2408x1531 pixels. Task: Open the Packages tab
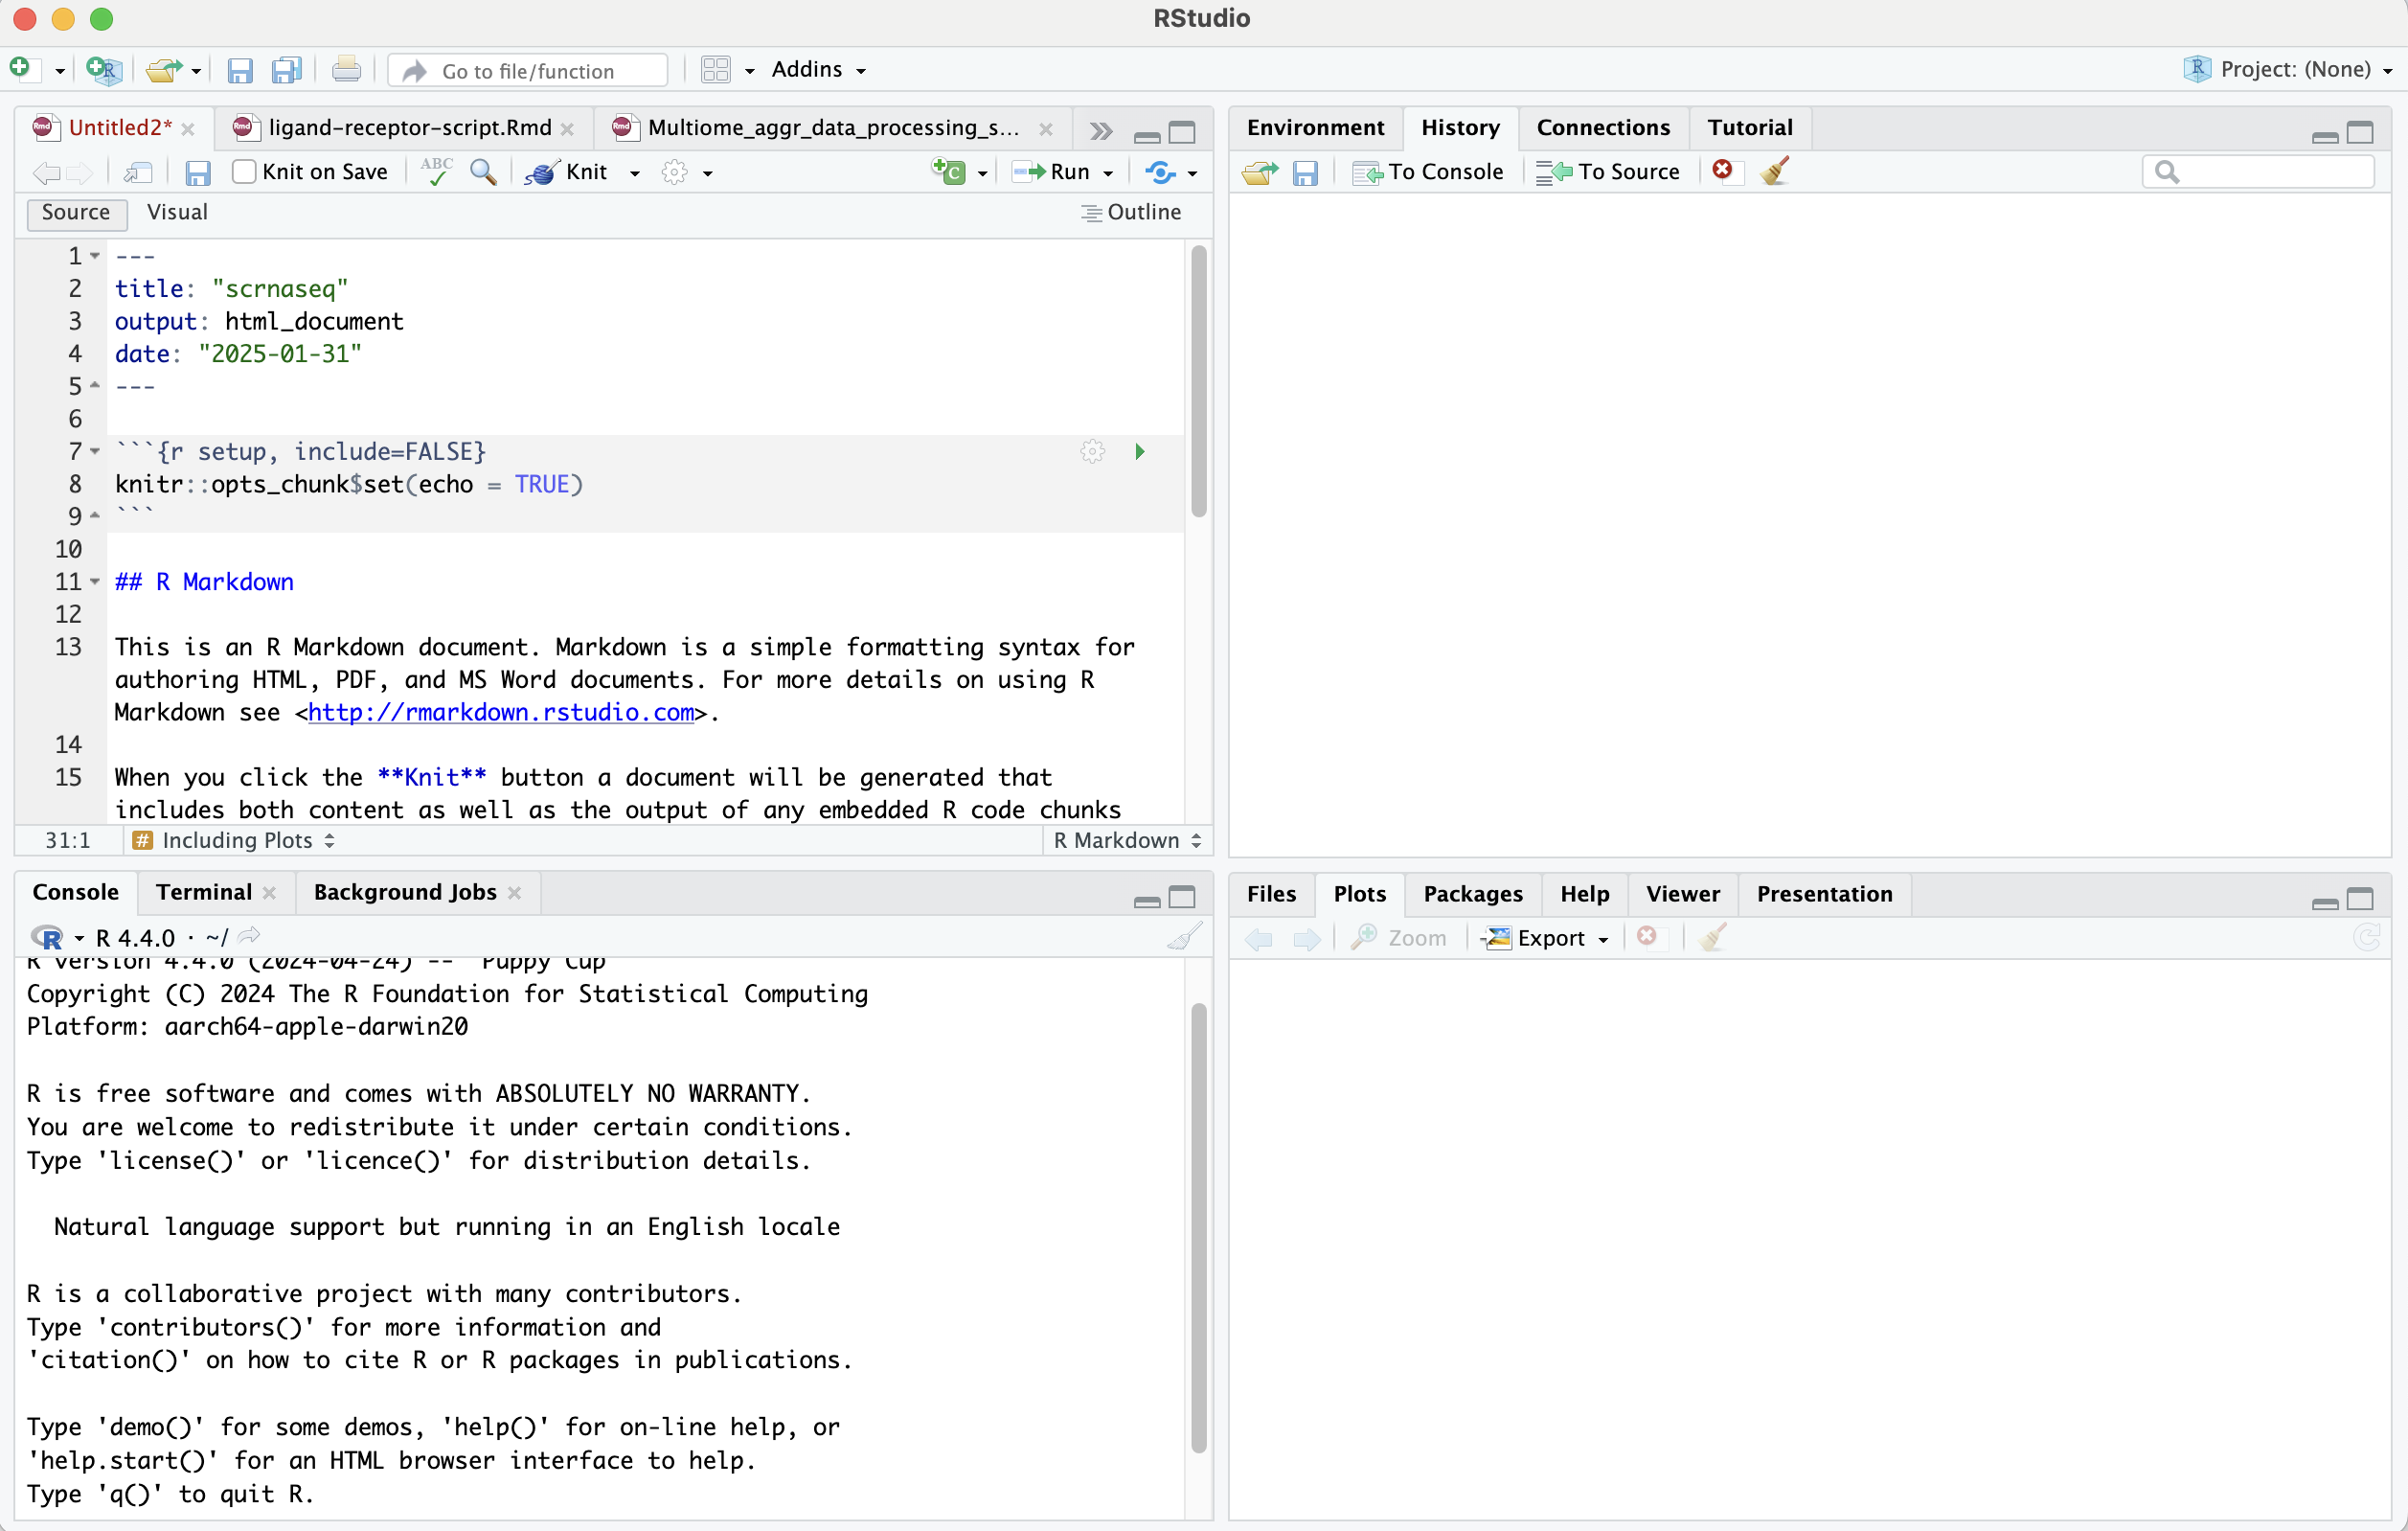click(x=1473, y=894)
